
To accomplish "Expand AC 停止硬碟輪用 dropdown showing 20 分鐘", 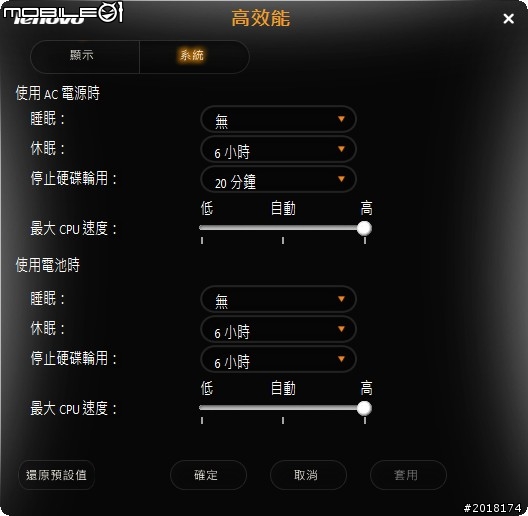I will click(278, 179).
